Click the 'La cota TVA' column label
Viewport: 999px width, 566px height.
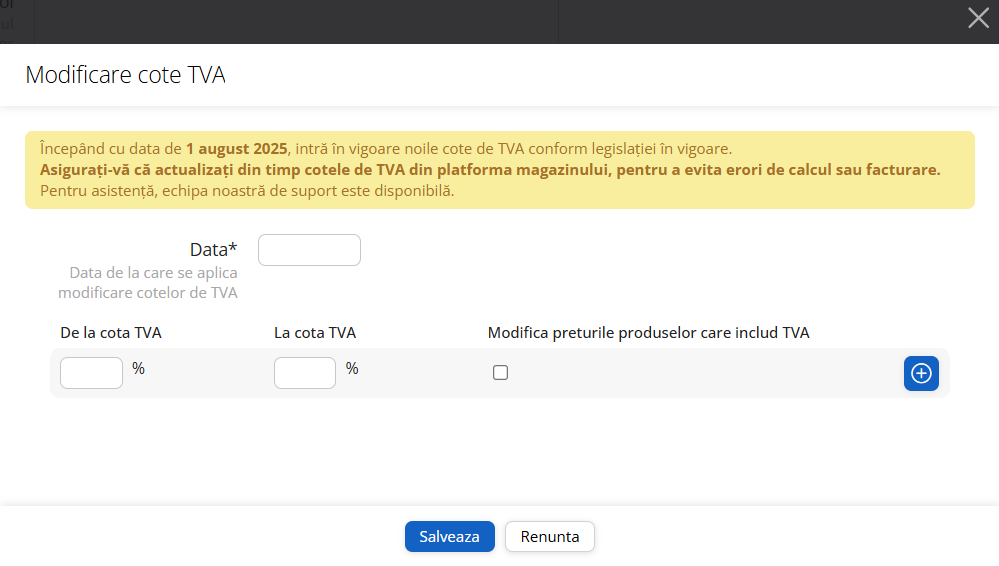[315, 333]
